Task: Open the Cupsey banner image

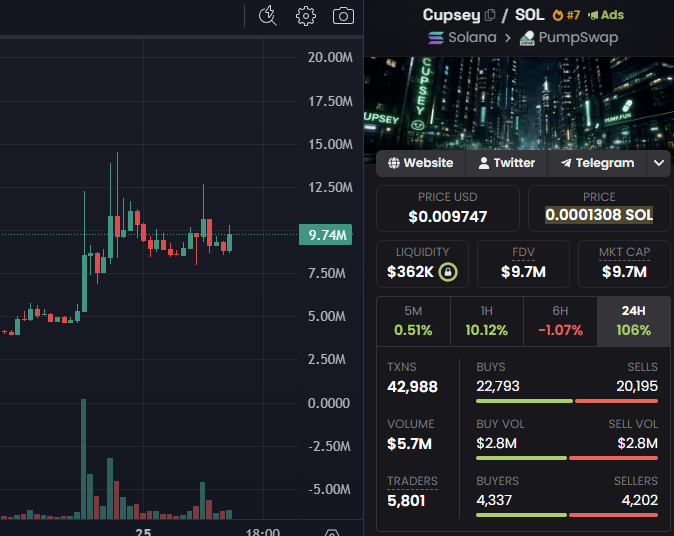Action: pos(519,103)
